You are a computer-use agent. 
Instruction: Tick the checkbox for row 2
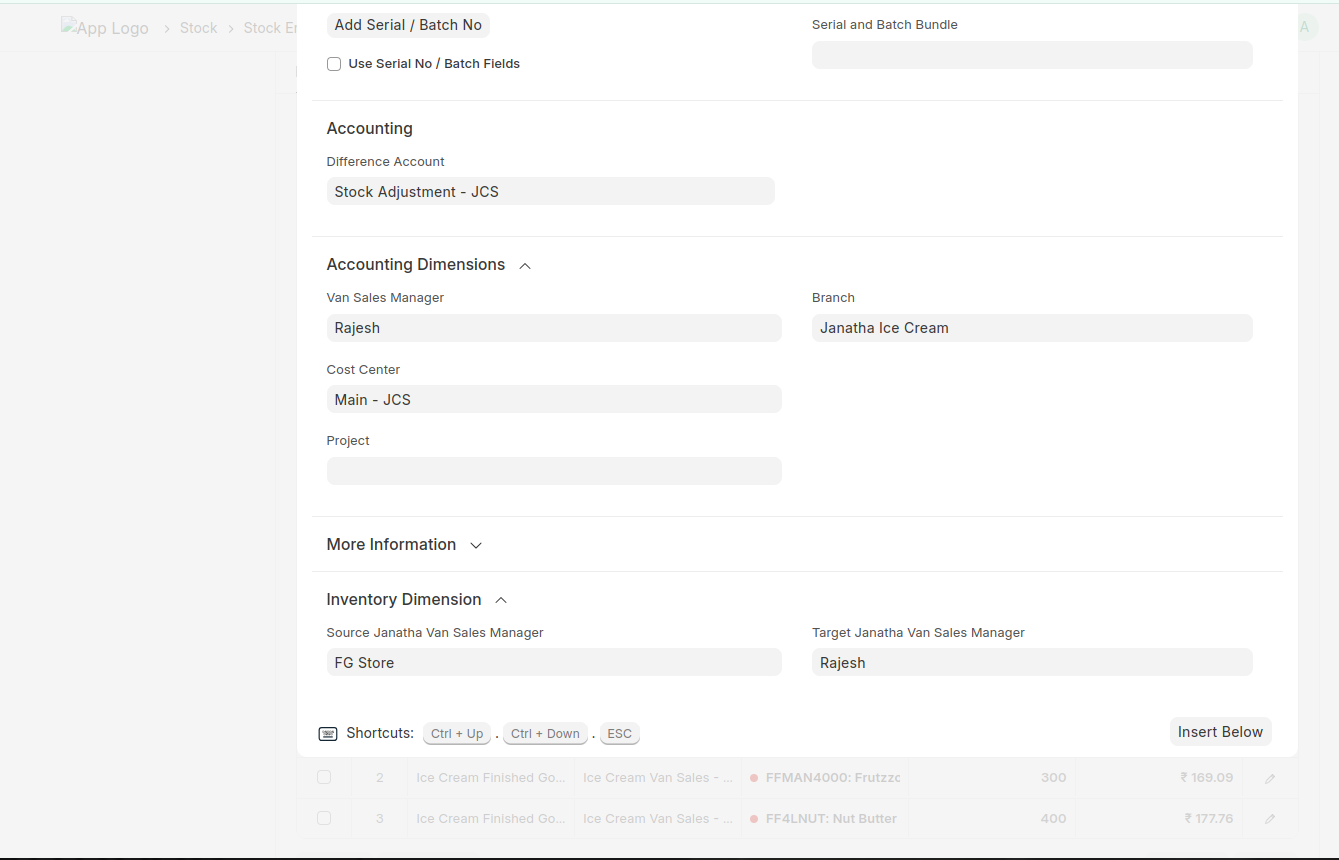click(324, 777)
